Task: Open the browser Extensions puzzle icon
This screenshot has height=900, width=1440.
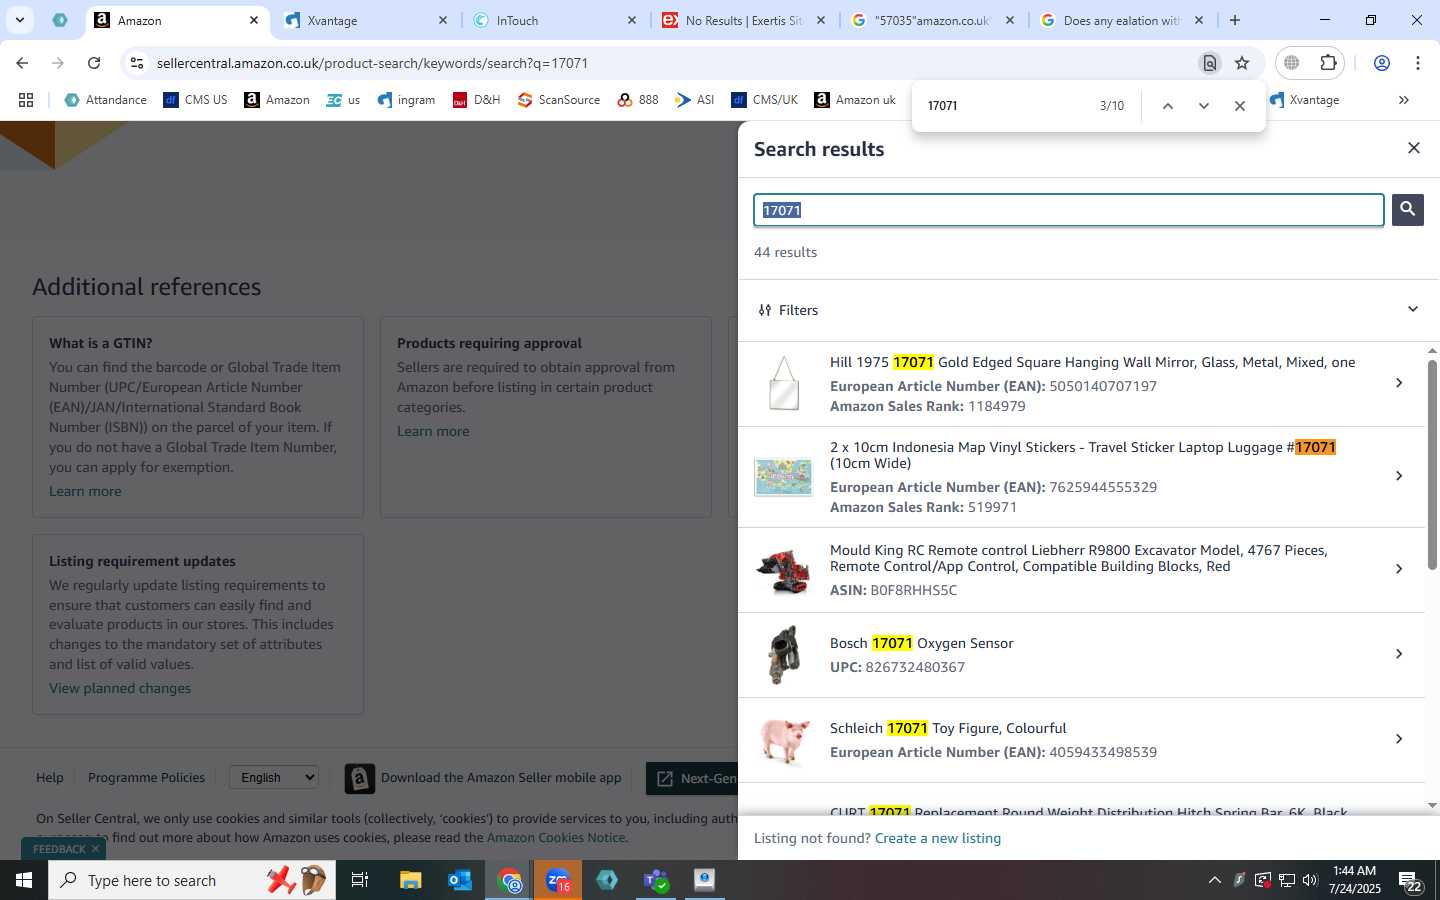Action: point(1328,63)
